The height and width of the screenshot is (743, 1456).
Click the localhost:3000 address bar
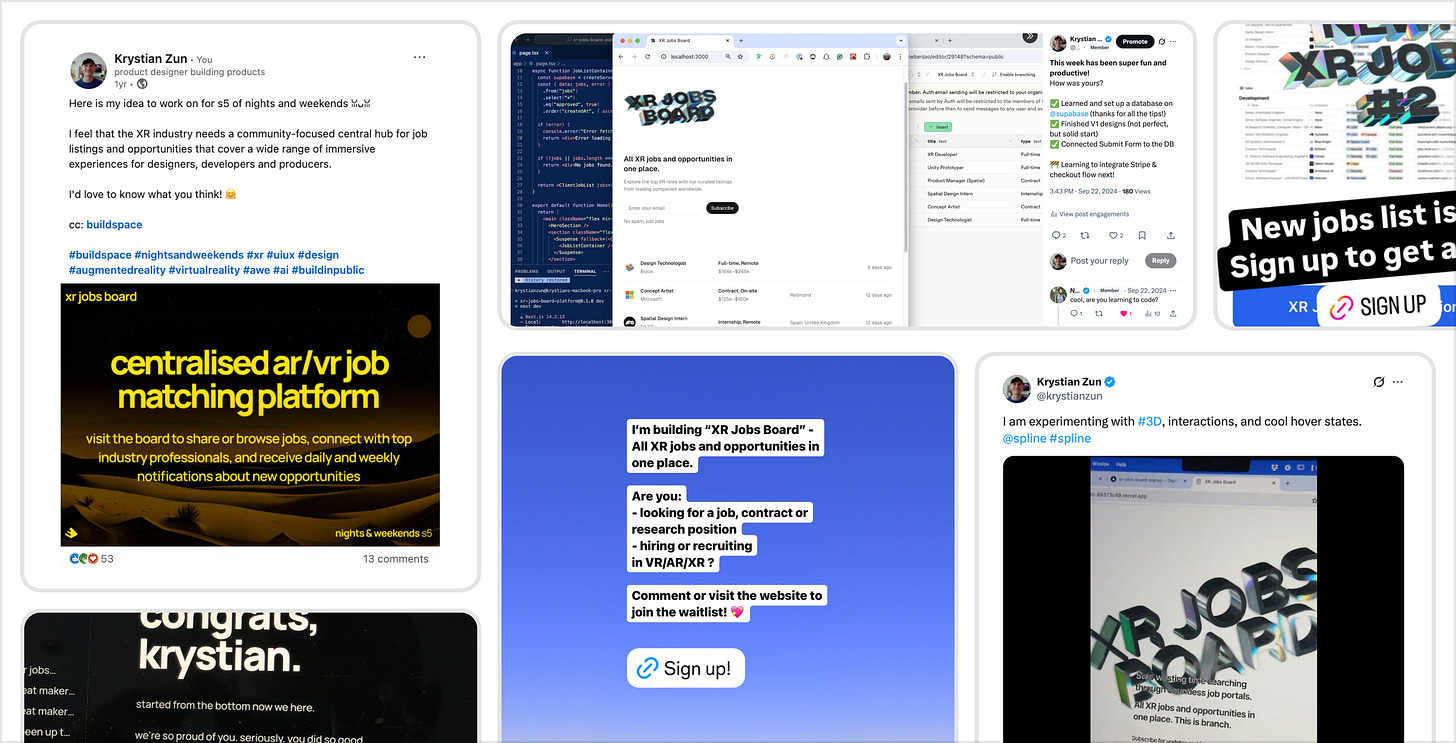coord(702,57)
